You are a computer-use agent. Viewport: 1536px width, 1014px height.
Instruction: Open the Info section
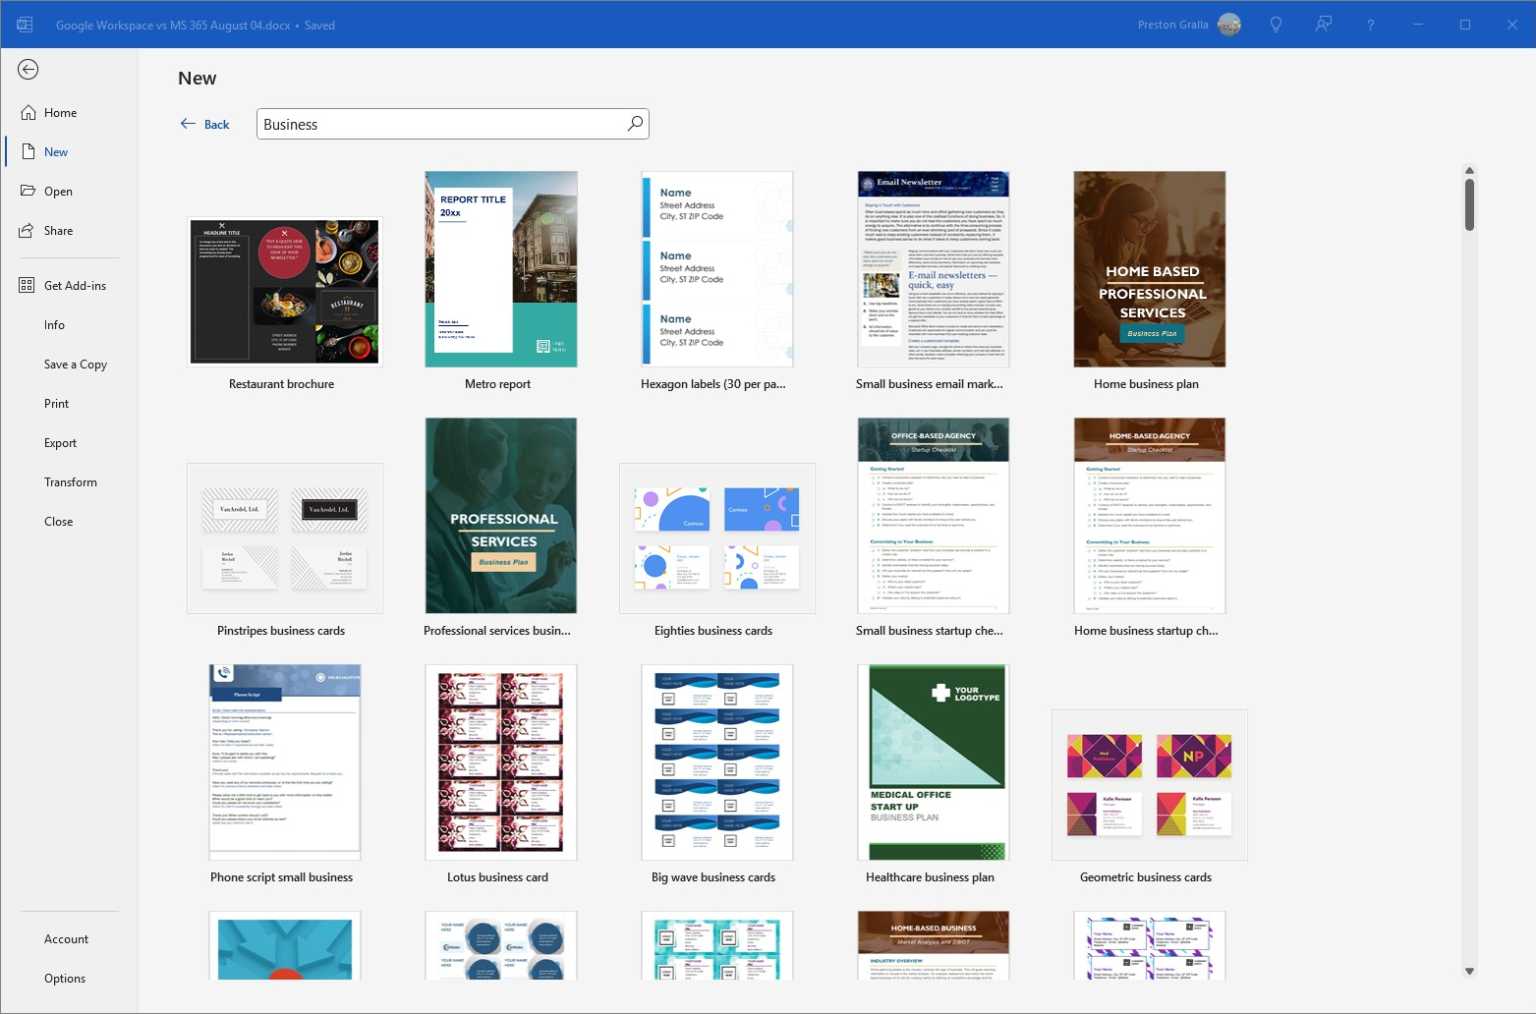coord(55,324)
